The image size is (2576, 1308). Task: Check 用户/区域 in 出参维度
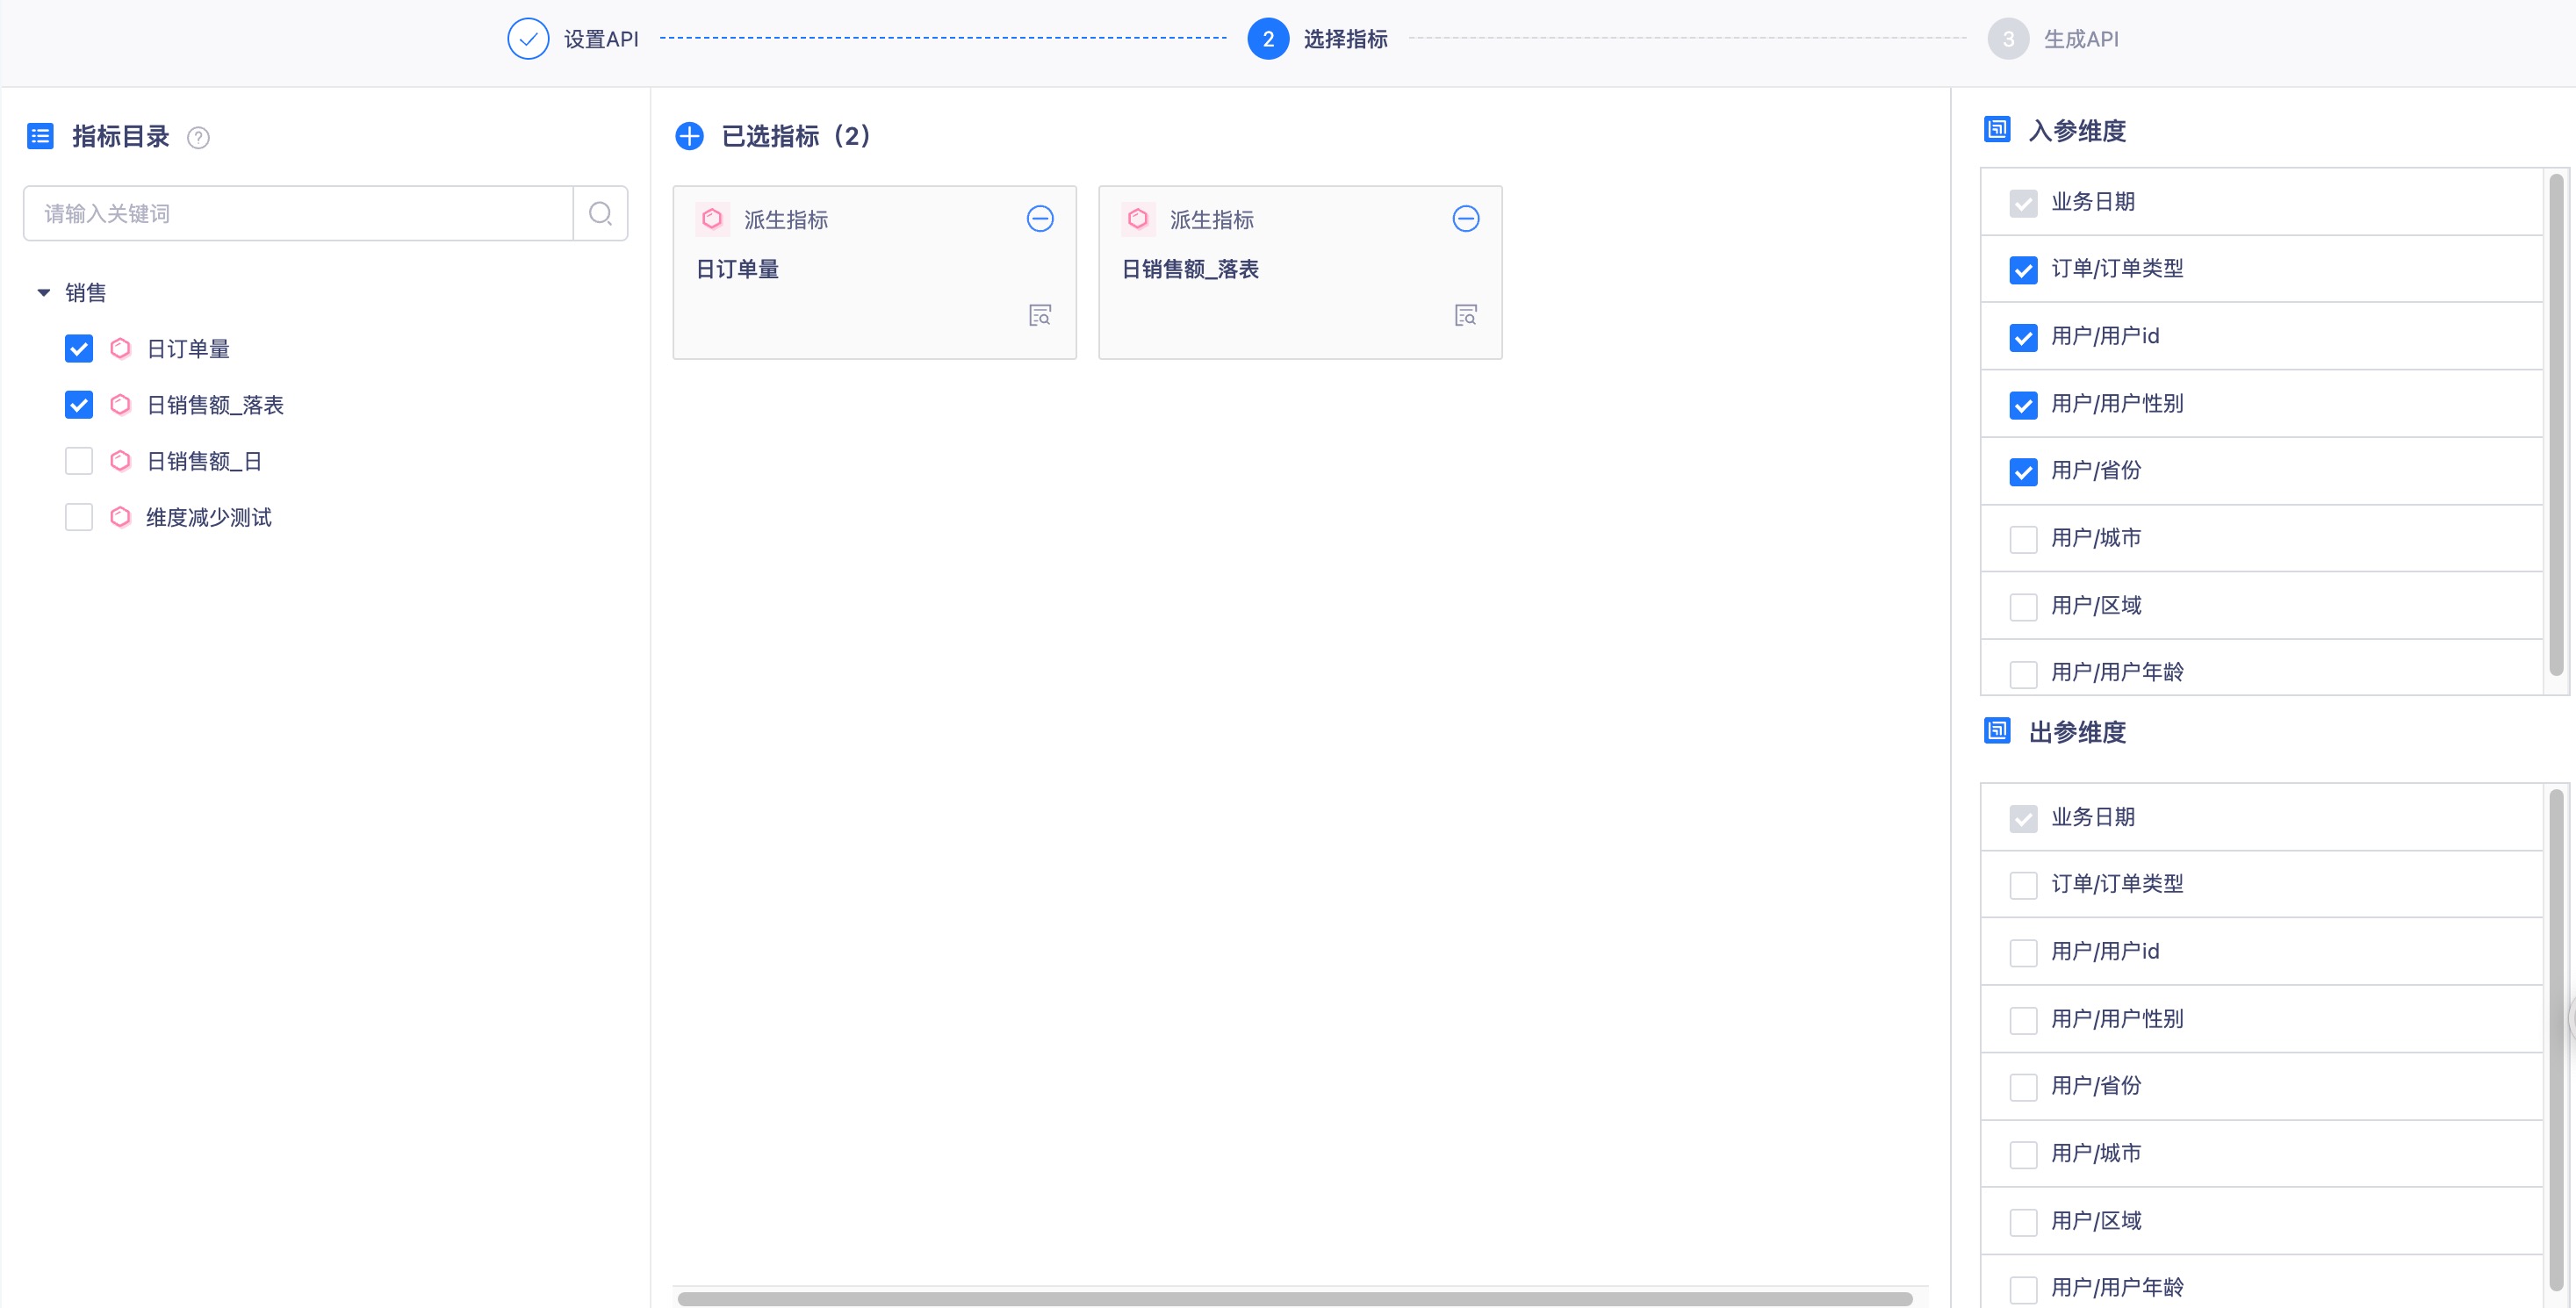[2023, 1222]
